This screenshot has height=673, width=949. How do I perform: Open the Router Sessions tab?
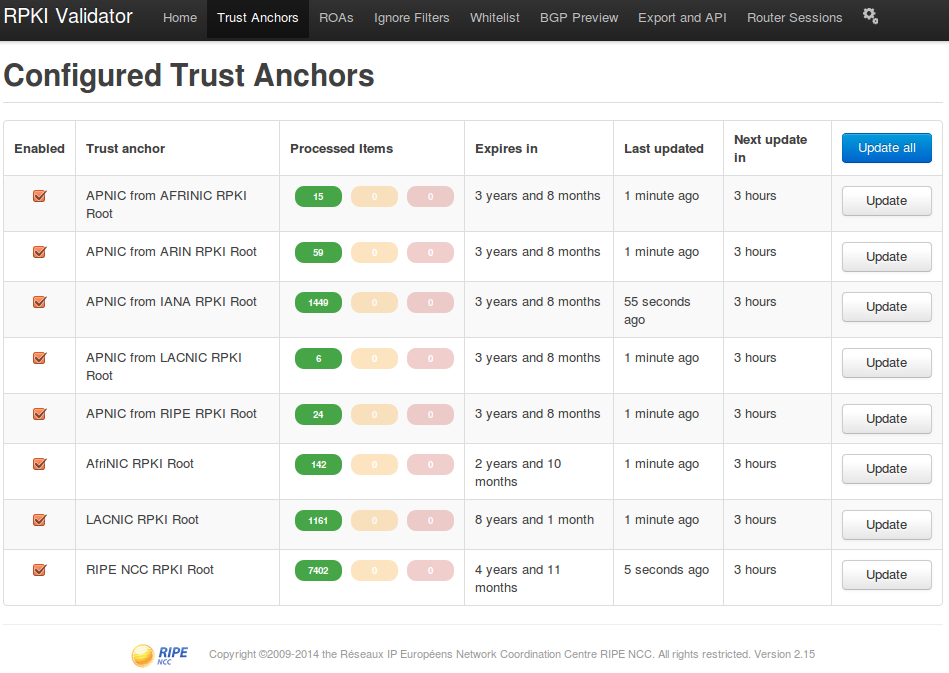coord(794,18)
